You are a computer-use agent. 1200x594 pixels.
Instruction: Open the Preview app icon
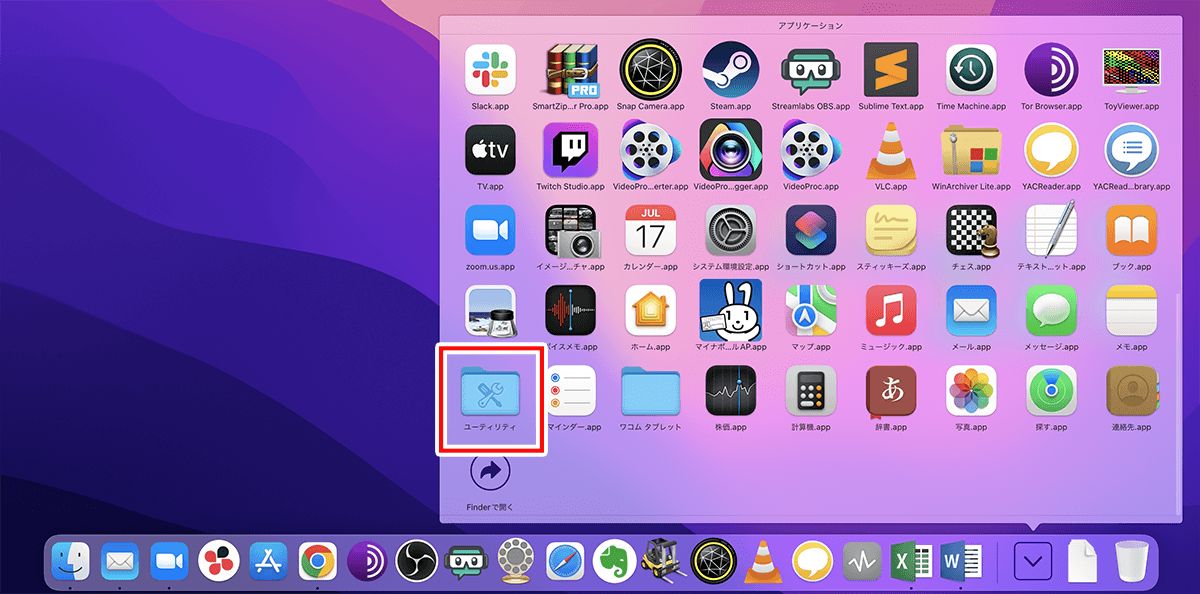(490, 311)
